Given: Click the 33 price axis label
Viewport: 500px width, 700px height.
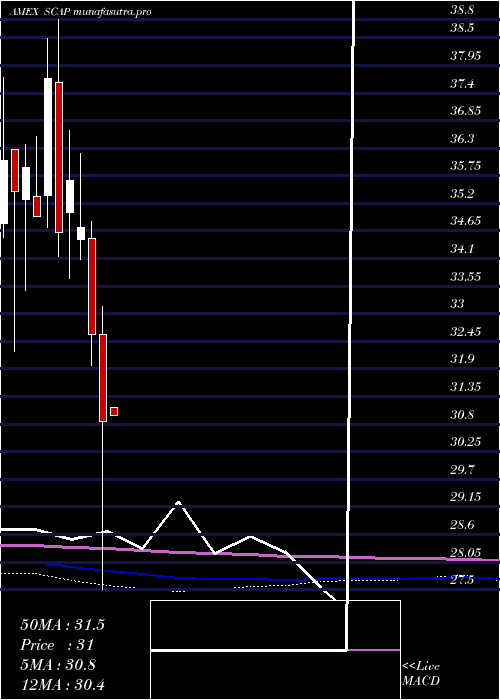Looking at the screenshot, I should [457, 304].
